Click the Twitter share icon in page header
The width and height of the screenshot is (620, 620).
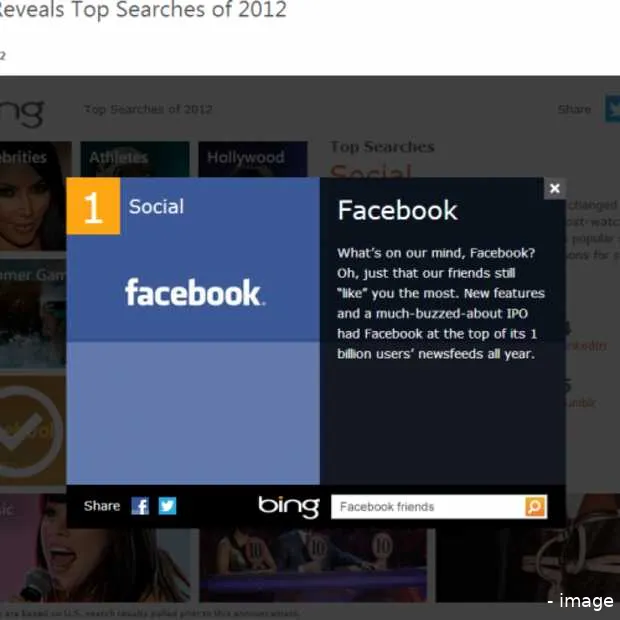613,109
